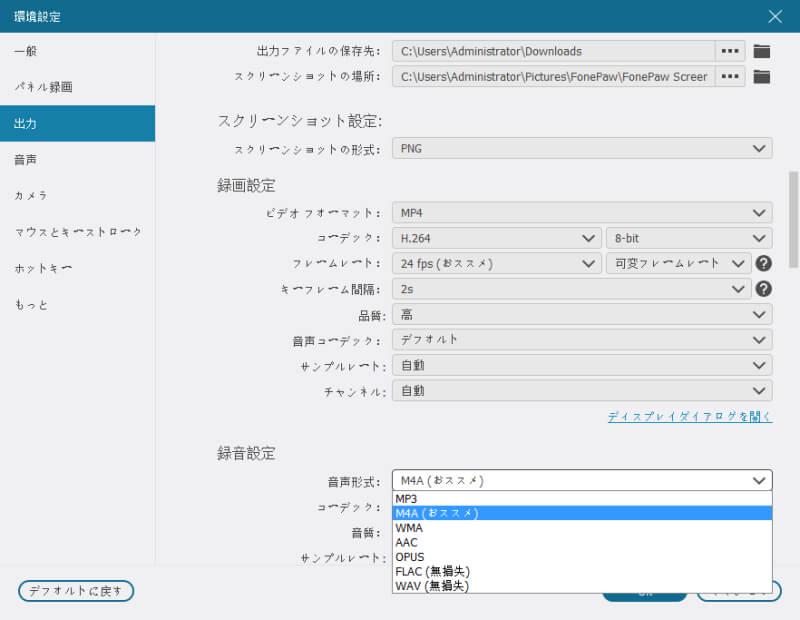Open the もっと settings tab
This screenshot has height=620, width=800.
click(x=78, y=305)
